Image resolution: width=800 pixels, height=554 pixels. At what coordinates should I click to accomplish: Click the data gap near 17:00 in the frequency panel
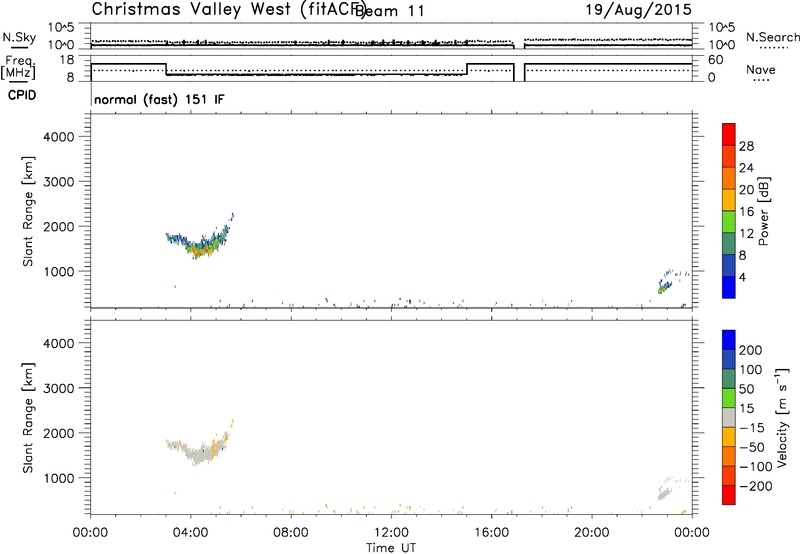pyautogui.click(x=519, y=71)
